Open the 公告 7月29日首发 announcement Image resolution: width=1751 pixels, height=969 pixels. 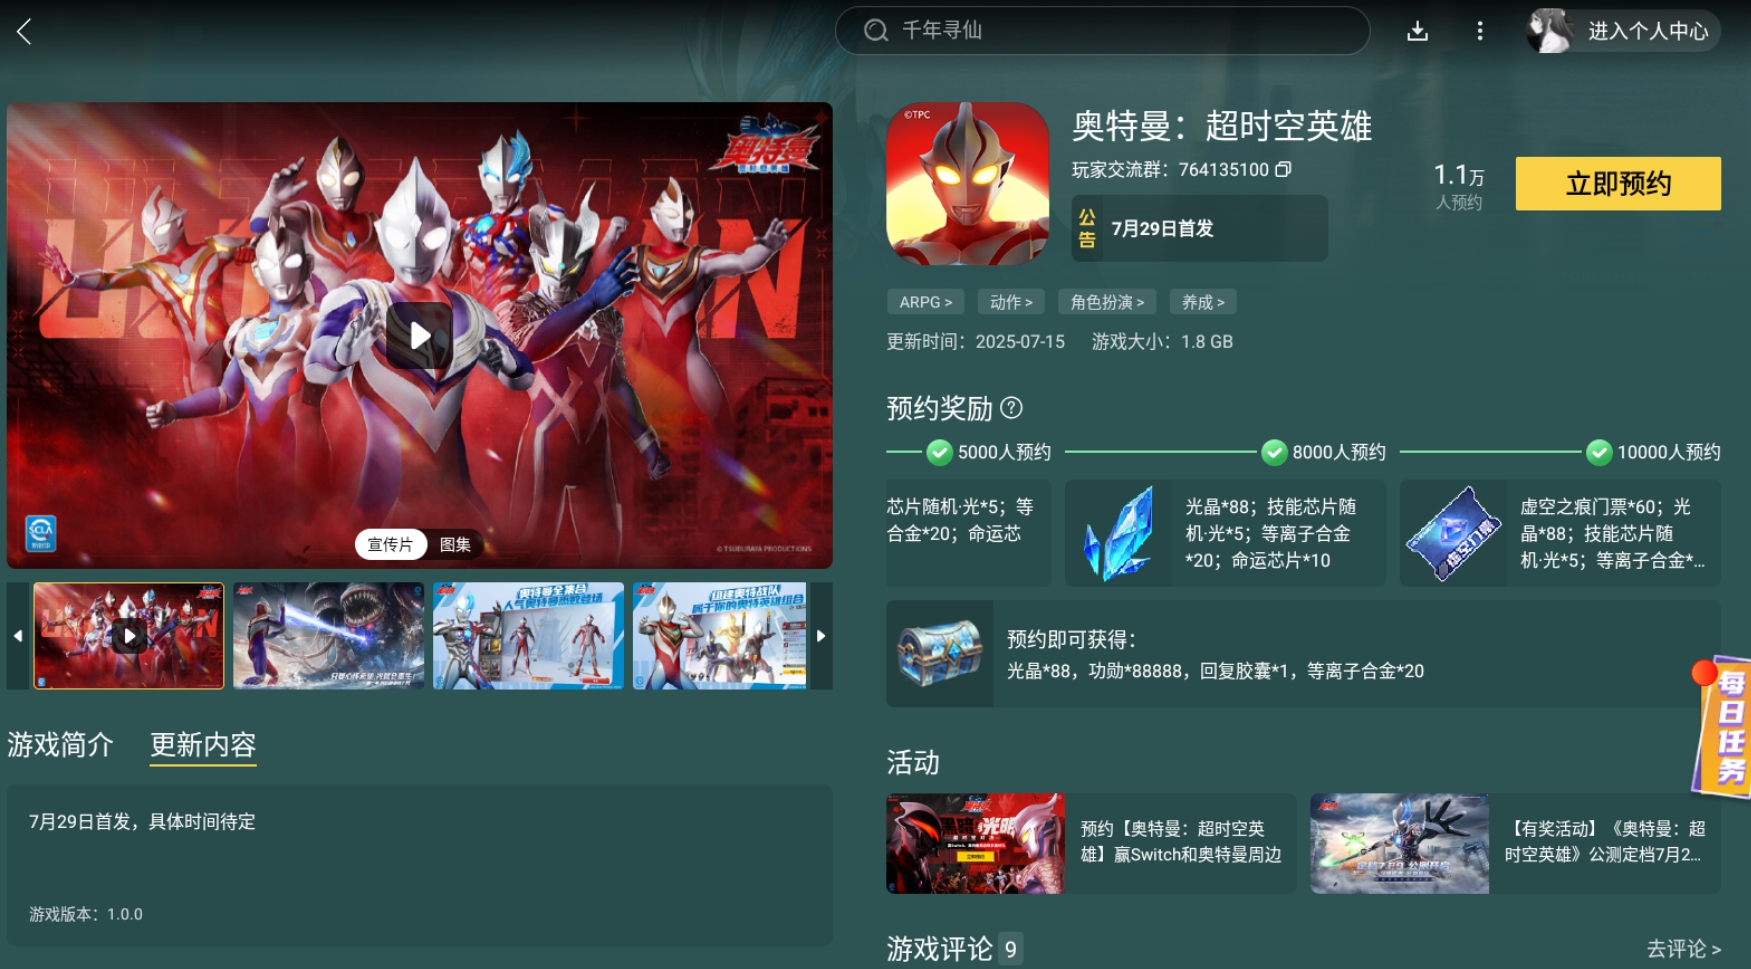point(1199,229)
